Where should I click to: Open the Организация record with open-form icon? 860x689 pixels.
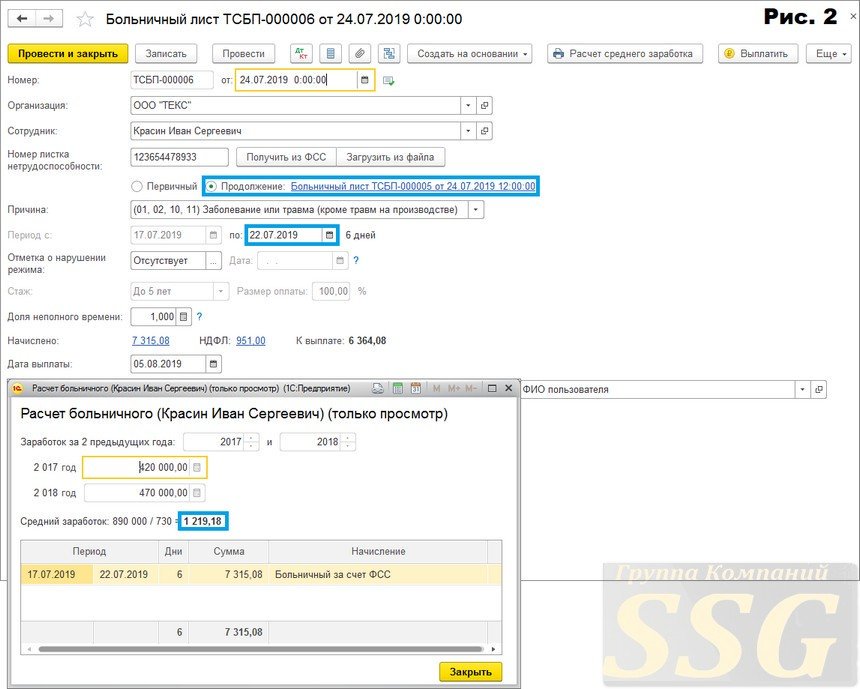[485, 105]
